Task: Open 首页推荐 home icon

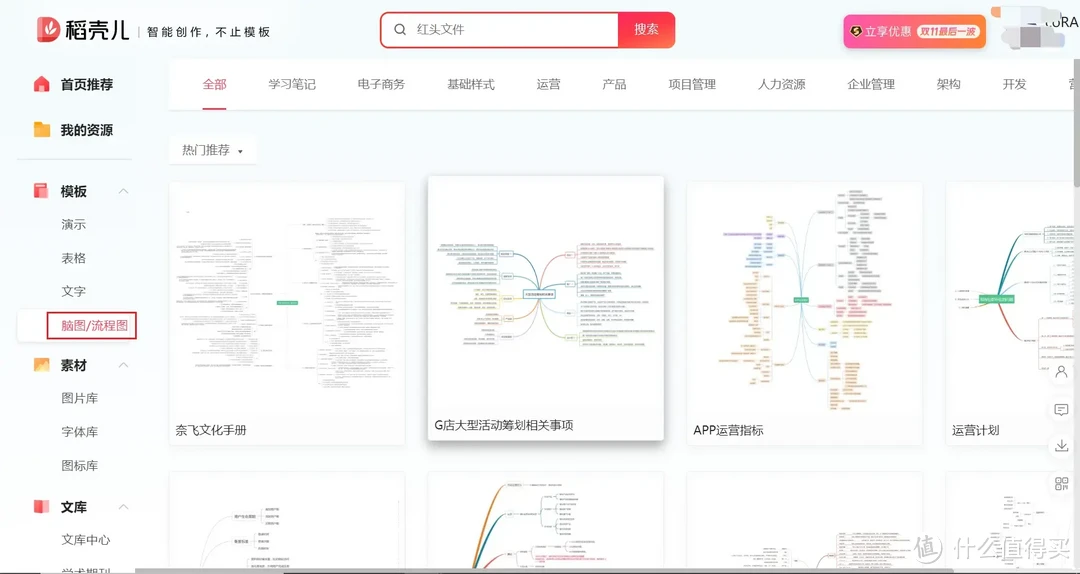Action: pyautogui.click(x=41, y=84)
